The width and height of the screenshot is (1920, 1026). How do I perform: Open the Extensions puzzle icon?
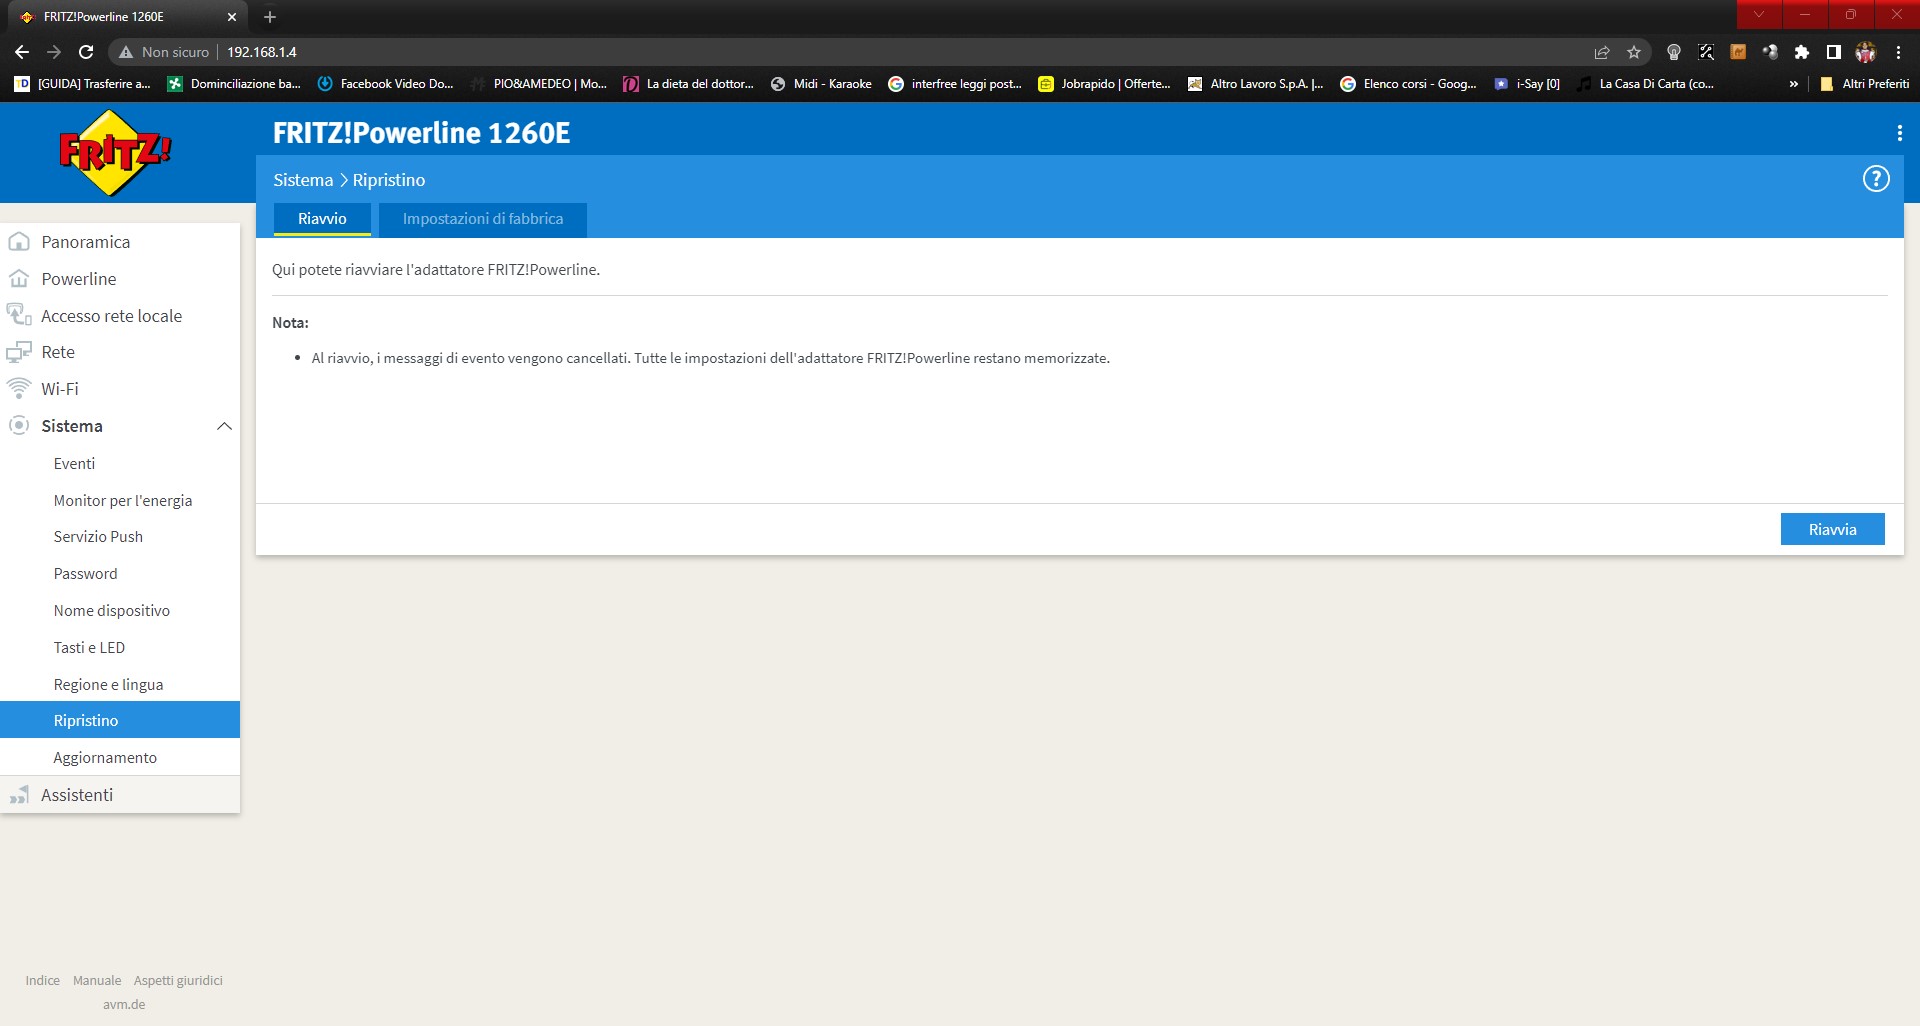pos(1802,52)
